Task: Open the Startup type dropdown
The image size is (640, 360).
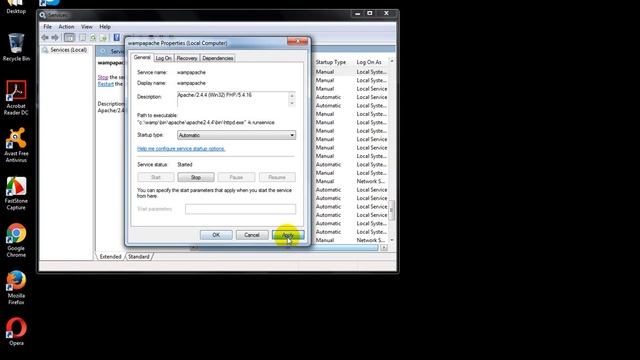Action: (x=236, y=135)
